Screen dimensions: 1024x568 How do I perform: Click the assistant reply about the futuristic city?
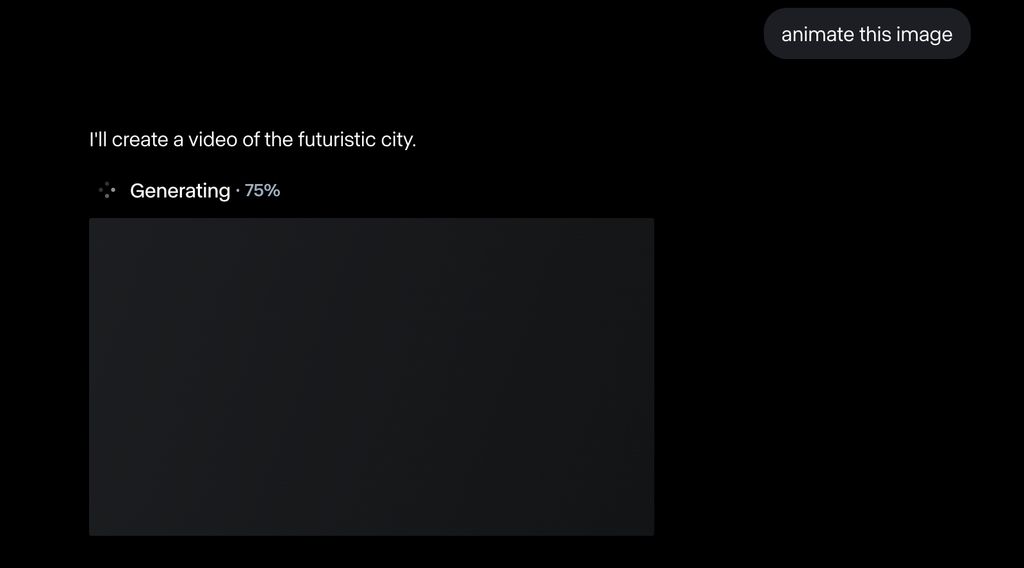[252, 140]
